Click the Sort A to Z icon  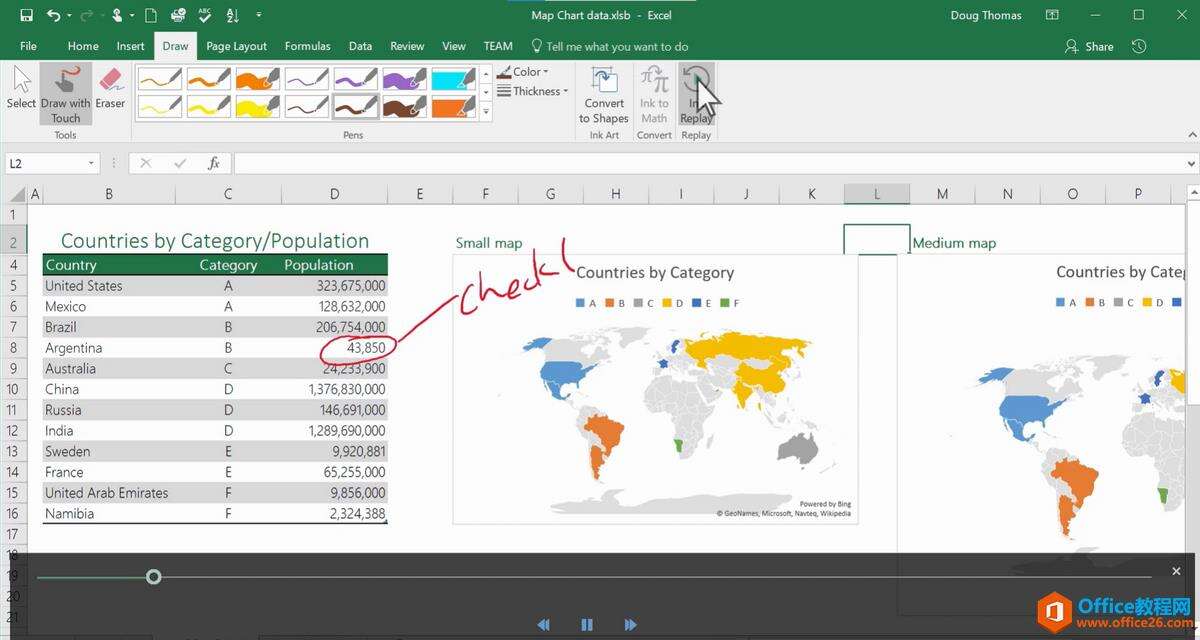232,14
